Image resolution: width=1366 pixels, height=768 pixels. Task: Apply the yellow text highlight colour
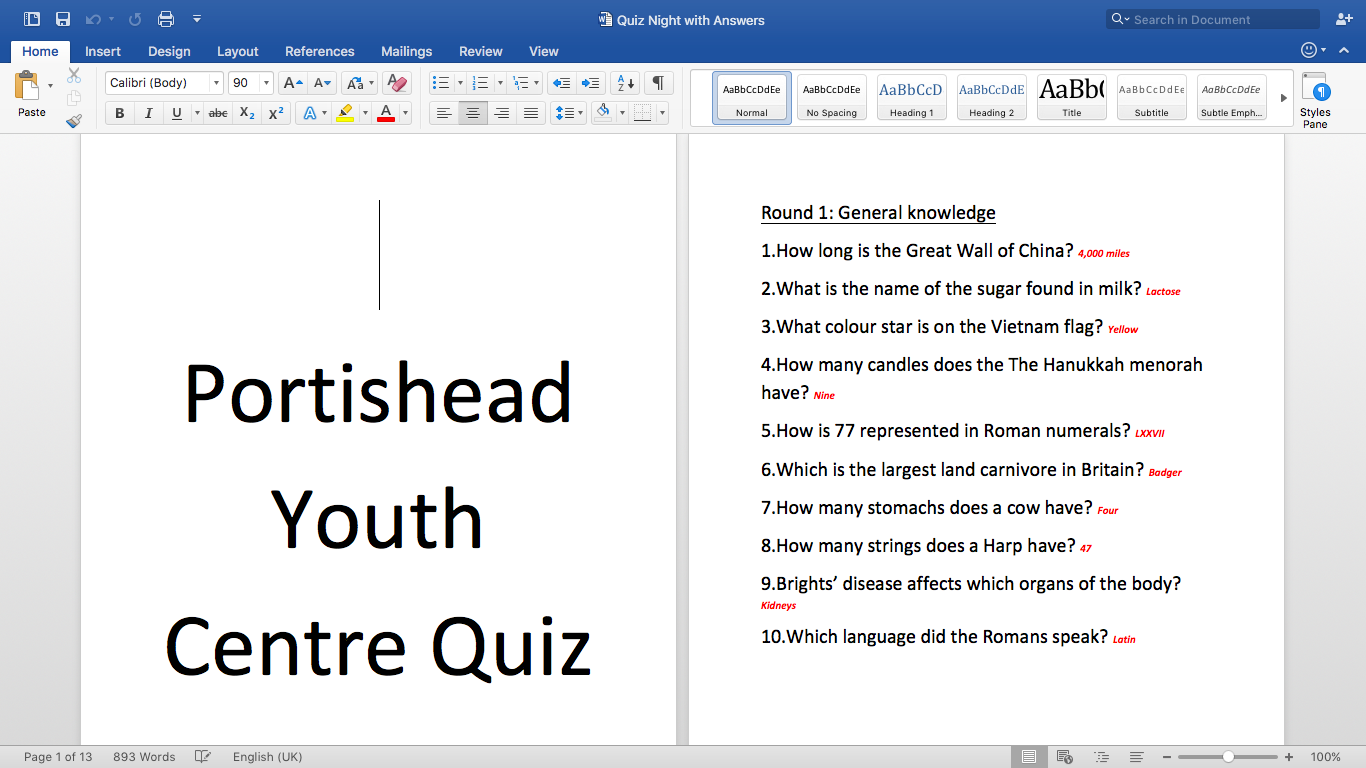click(345, 113)
